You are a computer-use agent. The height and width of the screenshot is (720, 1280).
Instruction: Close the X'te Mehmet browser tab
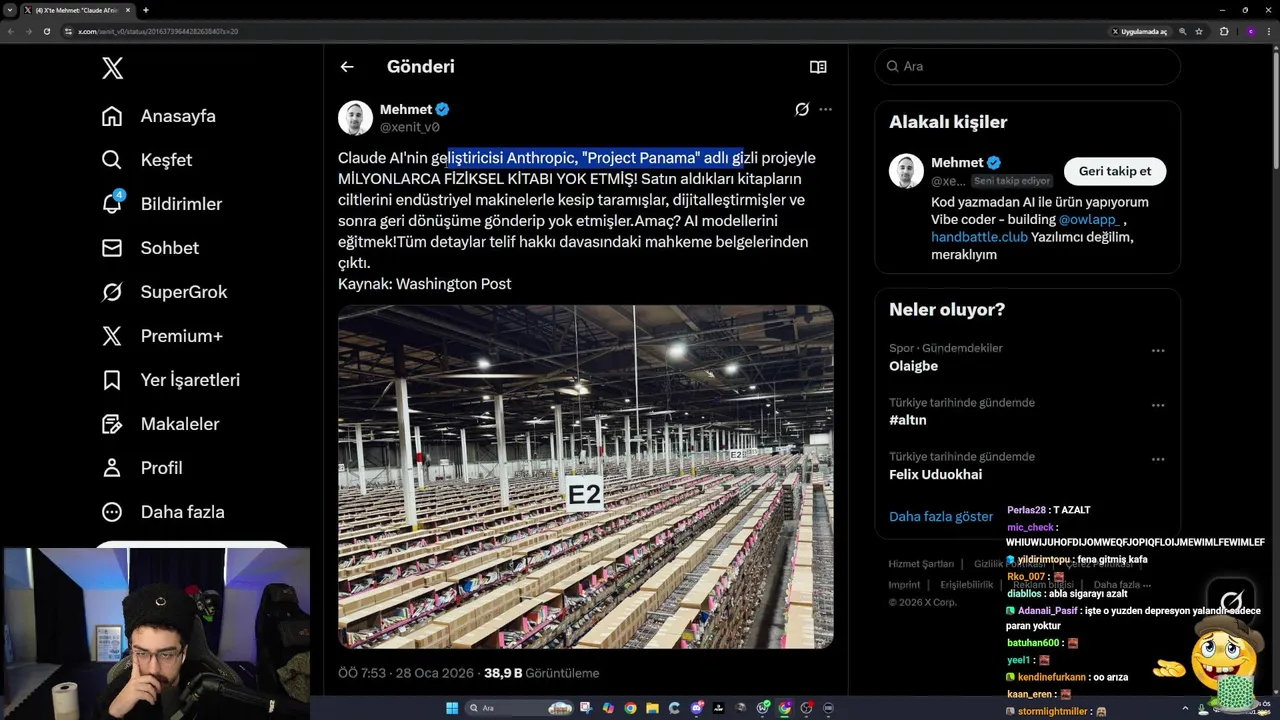128,10
